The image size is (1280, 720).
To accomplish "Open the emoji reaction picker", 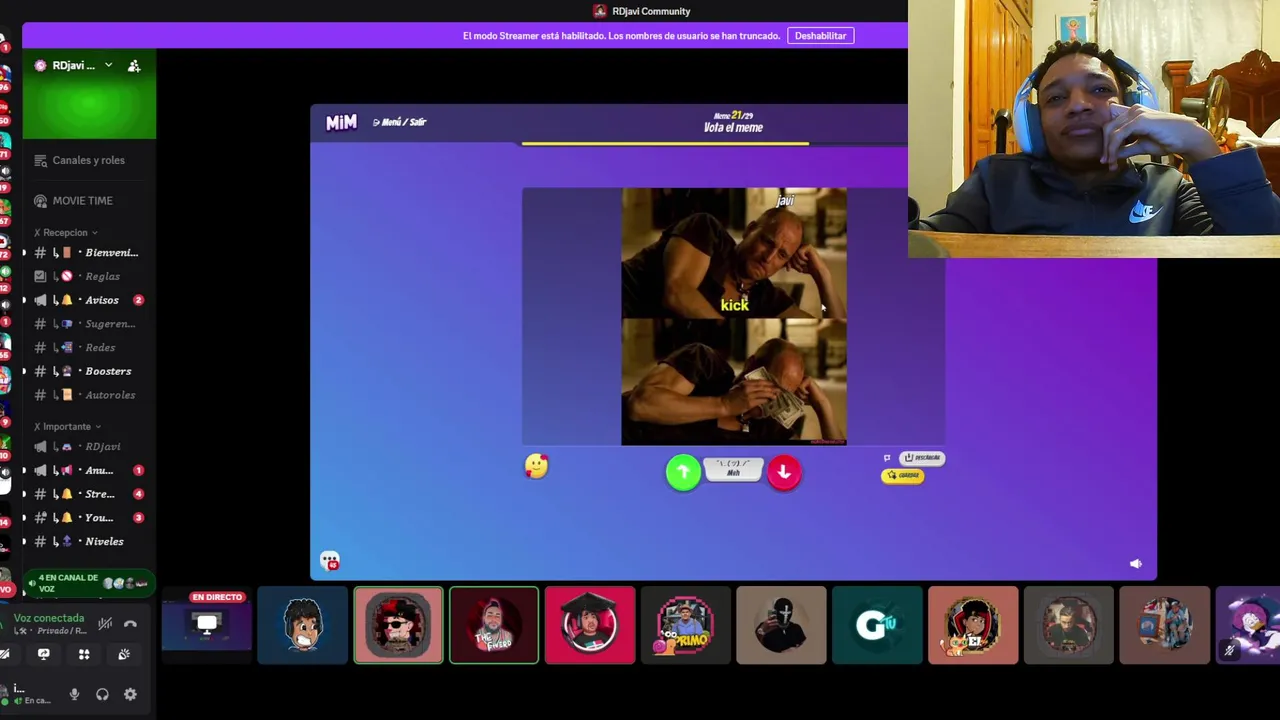I will pos(537,465).
